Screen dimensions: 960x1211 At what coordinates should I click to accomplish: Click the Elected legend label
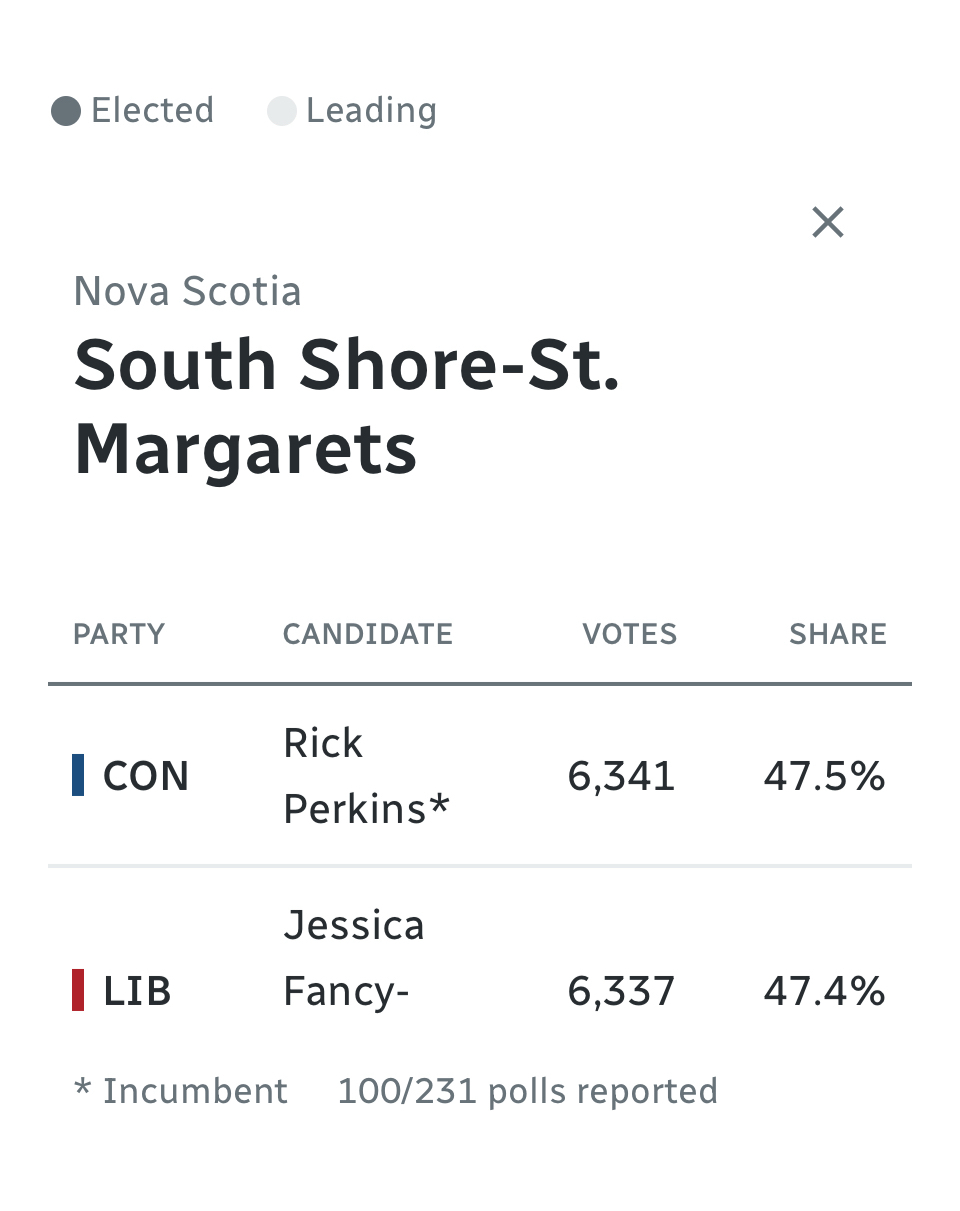pos(152,110)
